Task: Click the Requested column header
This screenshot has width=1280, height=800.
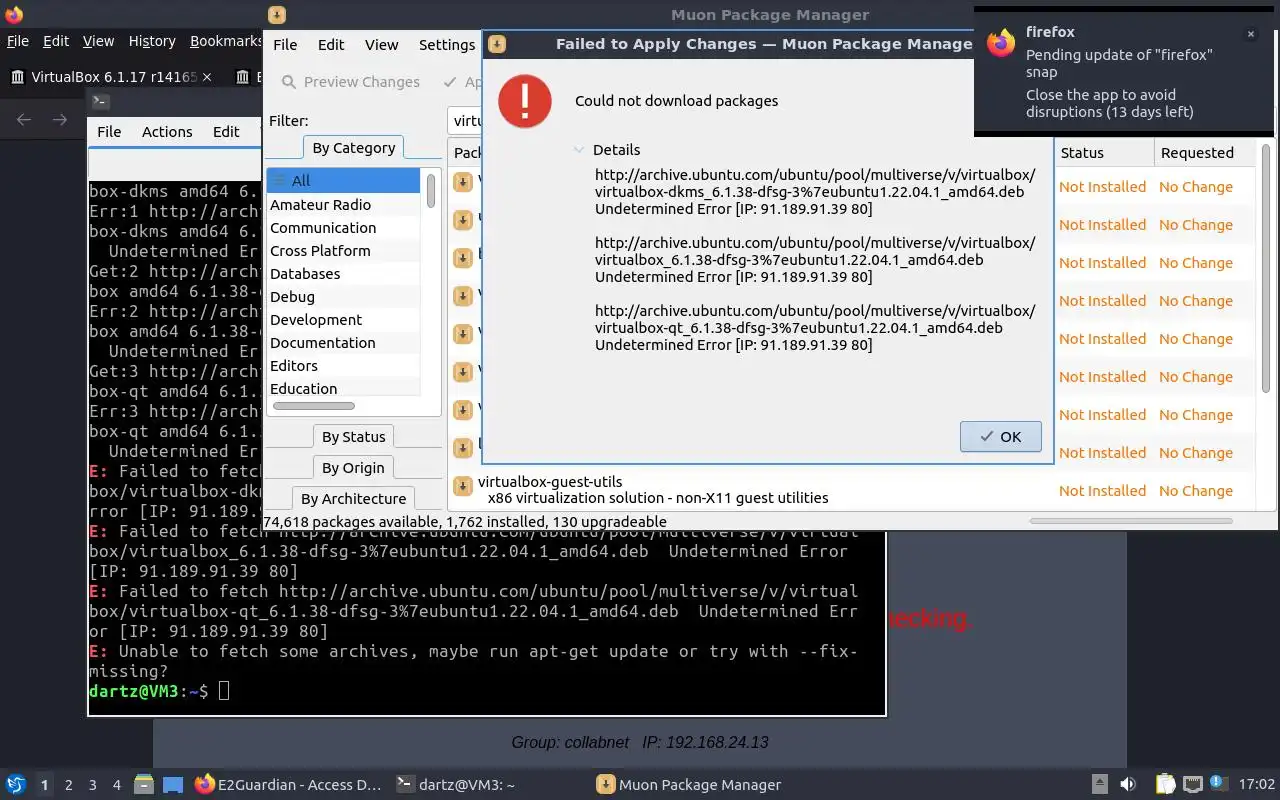Action: point(1204,153)
